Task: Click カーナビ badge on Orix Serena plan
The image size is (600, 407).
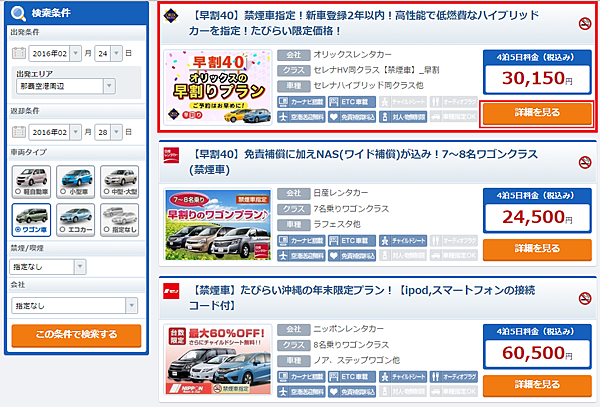Action: (301, 102)
